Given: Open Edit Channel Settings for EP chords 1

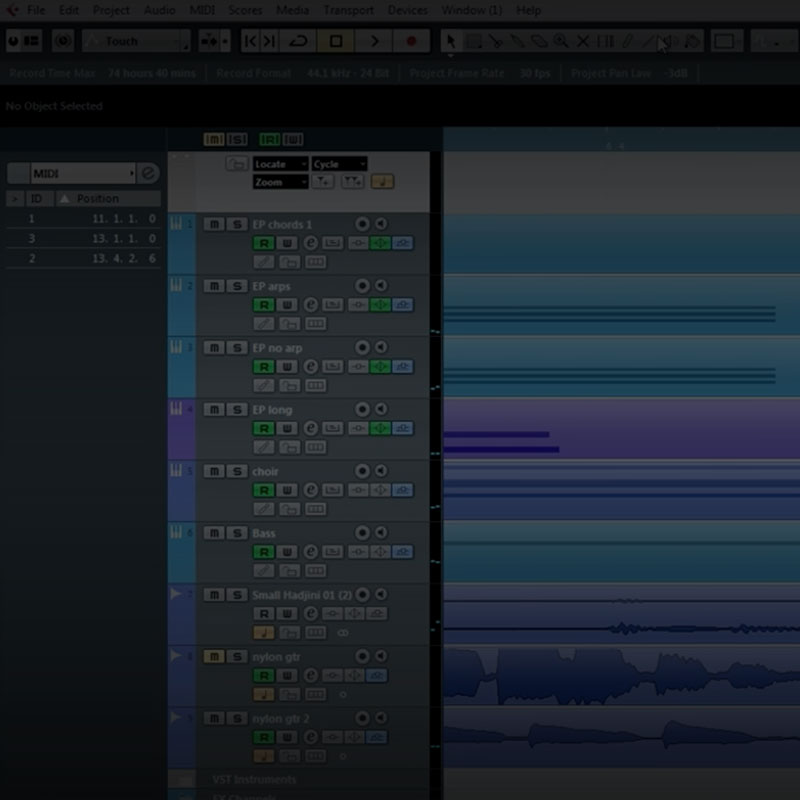Looking at the screenshot, I should coord(310,243).
